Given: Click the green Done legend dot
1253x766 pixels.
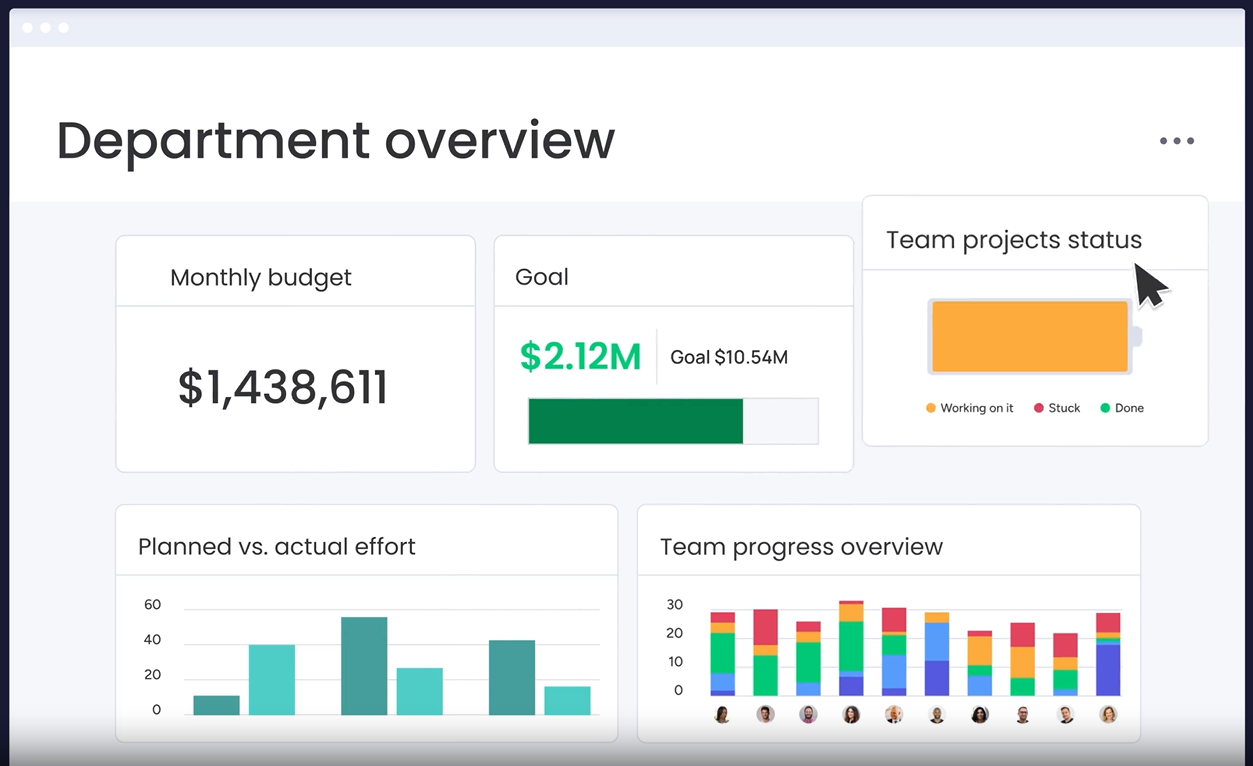Looking at the screenshot, I should [x=1105, y=408].
